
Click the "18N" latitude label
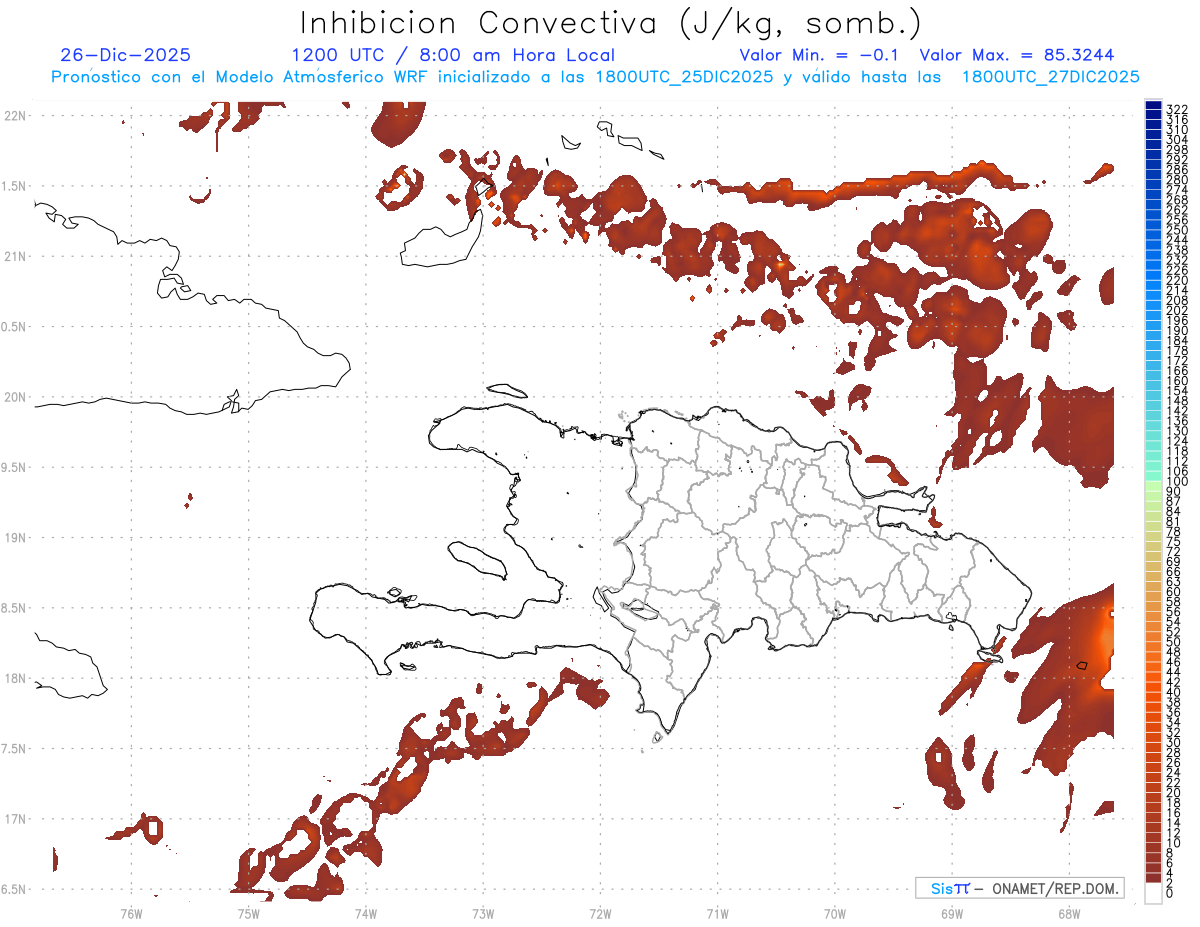click(x=15, y=678)
